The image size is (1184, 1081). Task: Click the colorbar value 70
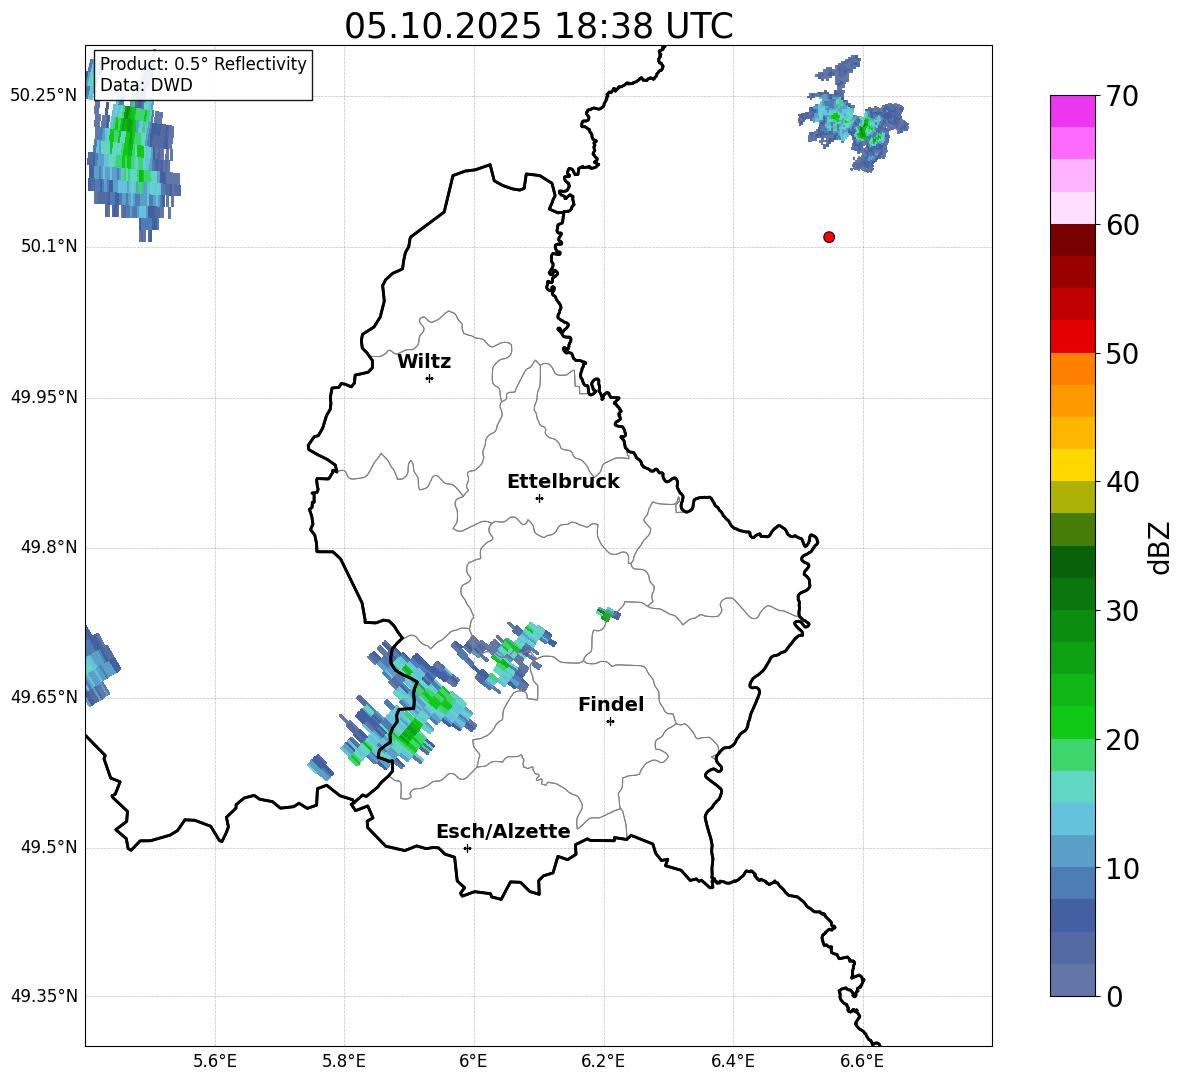1122,96
